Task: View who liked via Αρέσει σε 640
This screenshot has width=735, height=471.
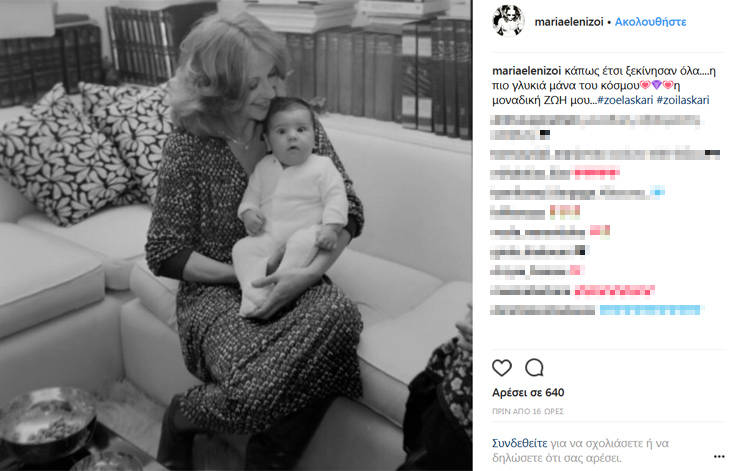Action: click(528, 393)
